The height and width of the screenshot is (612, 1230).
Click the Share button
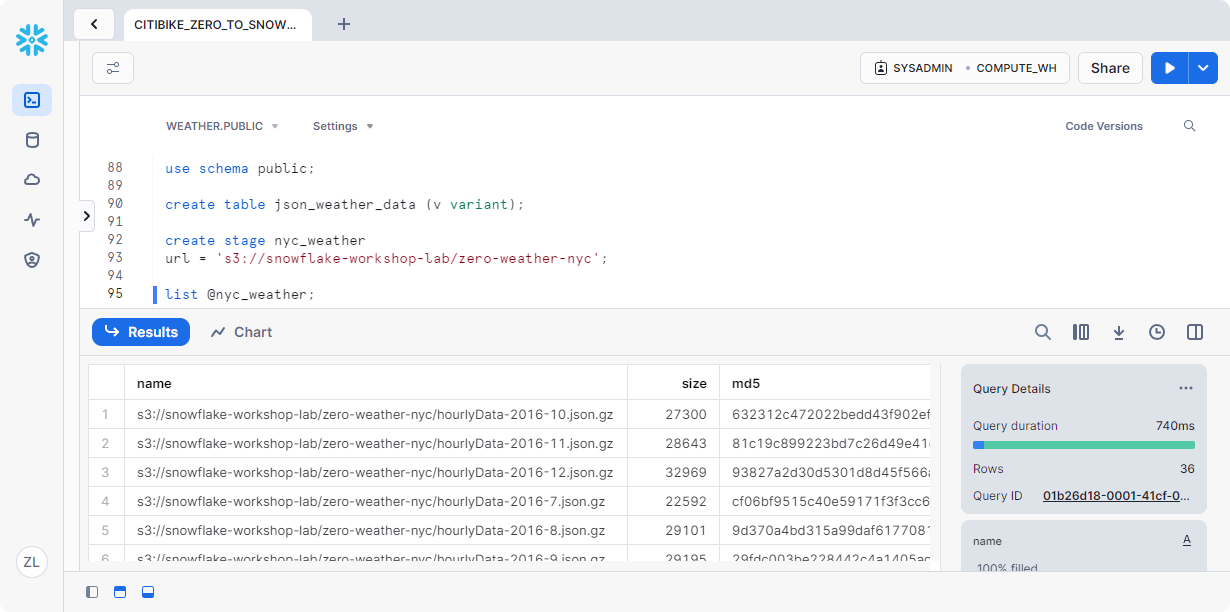[1110, 68]
